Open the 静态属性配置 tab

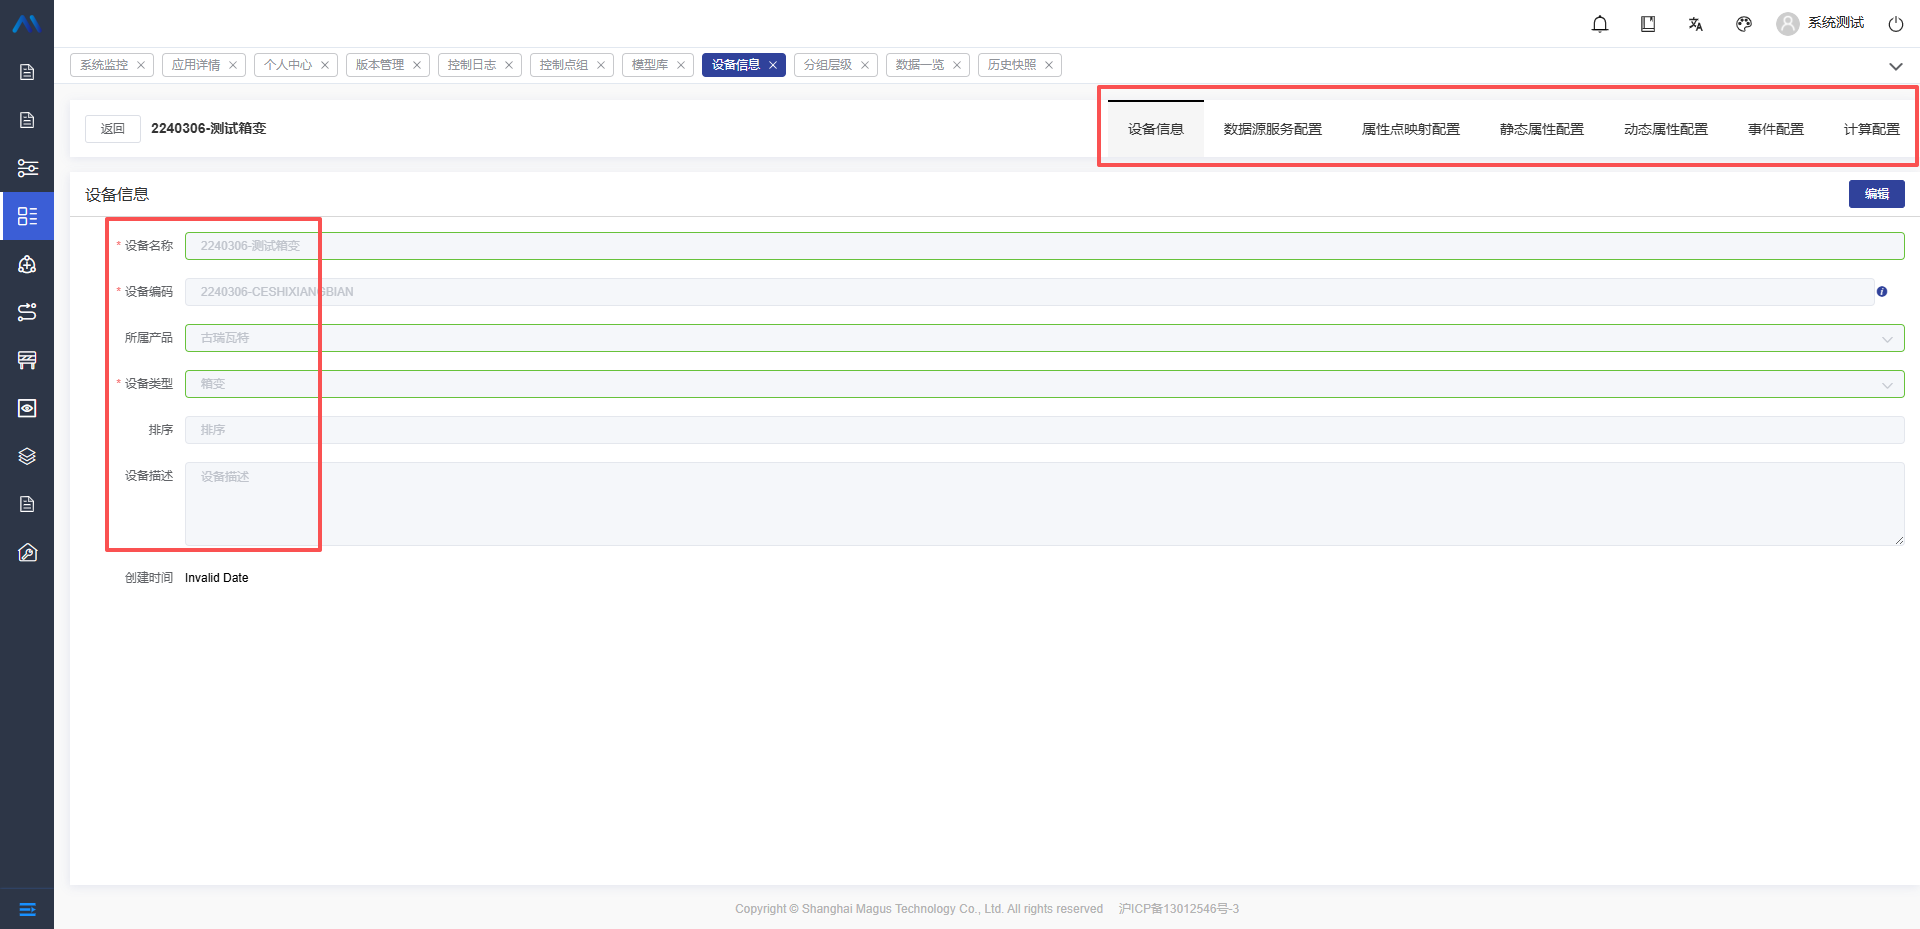(x=1541, y=129)
